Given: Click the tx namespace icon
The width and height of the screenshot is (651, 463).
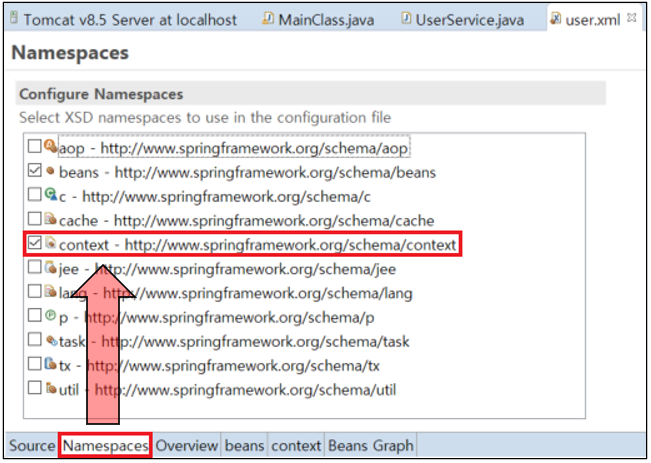Looking at the screenshot, I should (51, 364).
